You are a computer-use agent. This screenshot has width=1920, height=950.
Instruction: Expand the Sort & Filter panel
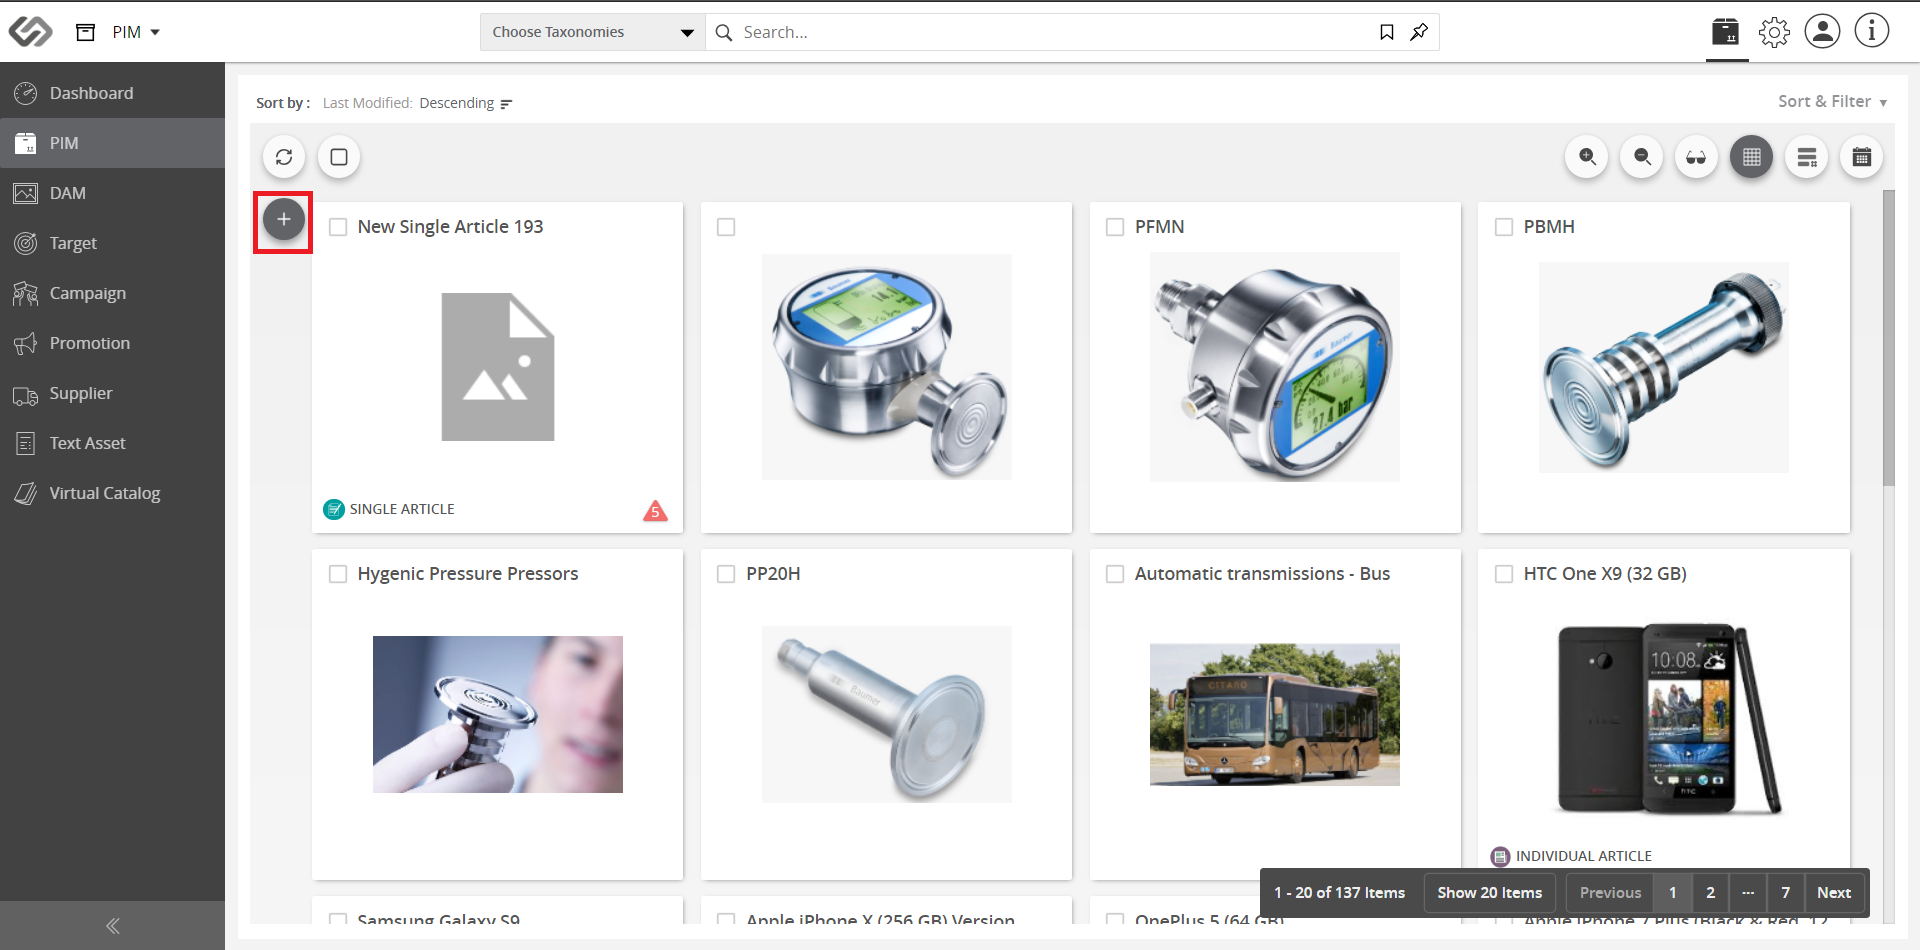(1832, 101)
